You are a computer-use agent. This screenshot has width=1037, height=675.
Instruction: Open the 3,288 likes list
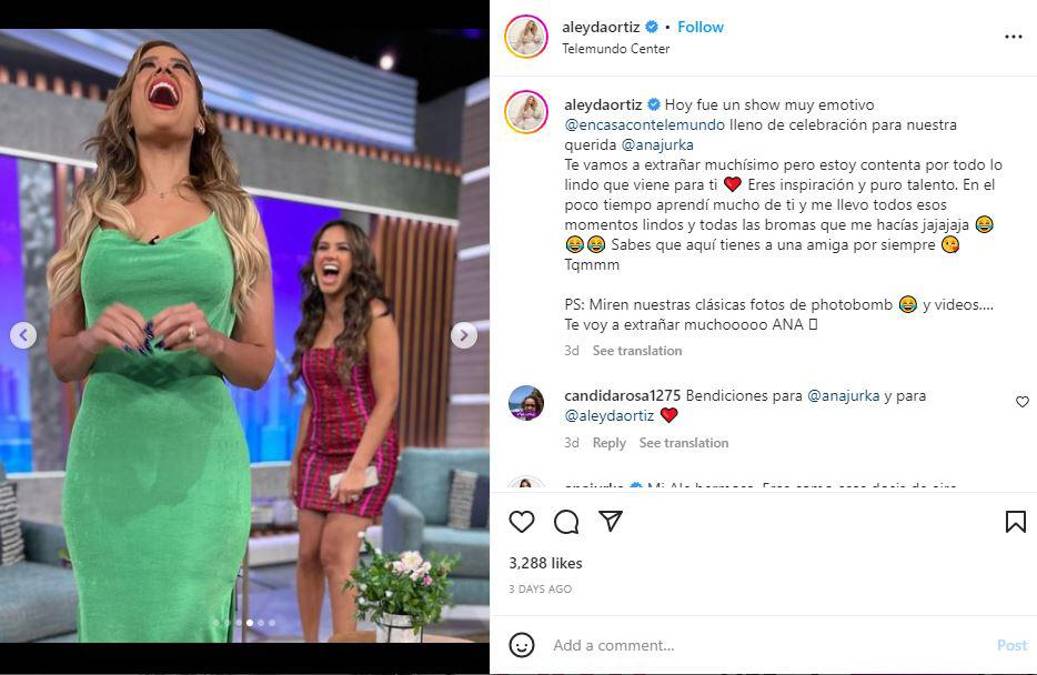pos(546,563)
